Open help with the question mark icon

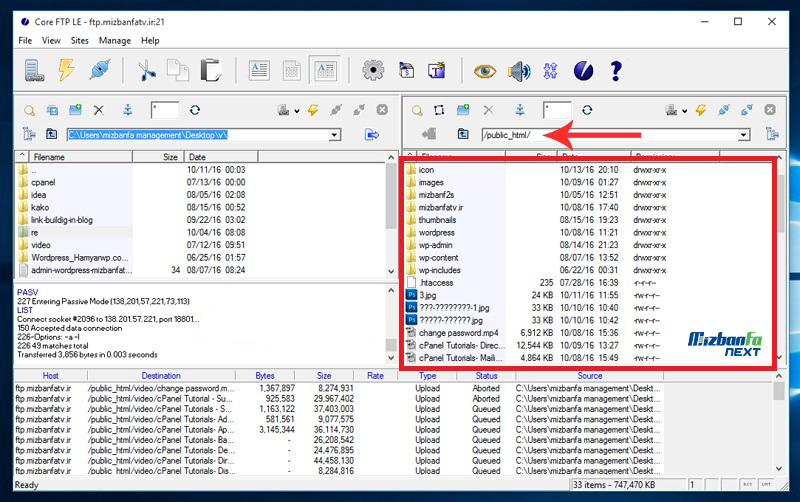coord(616,71)
